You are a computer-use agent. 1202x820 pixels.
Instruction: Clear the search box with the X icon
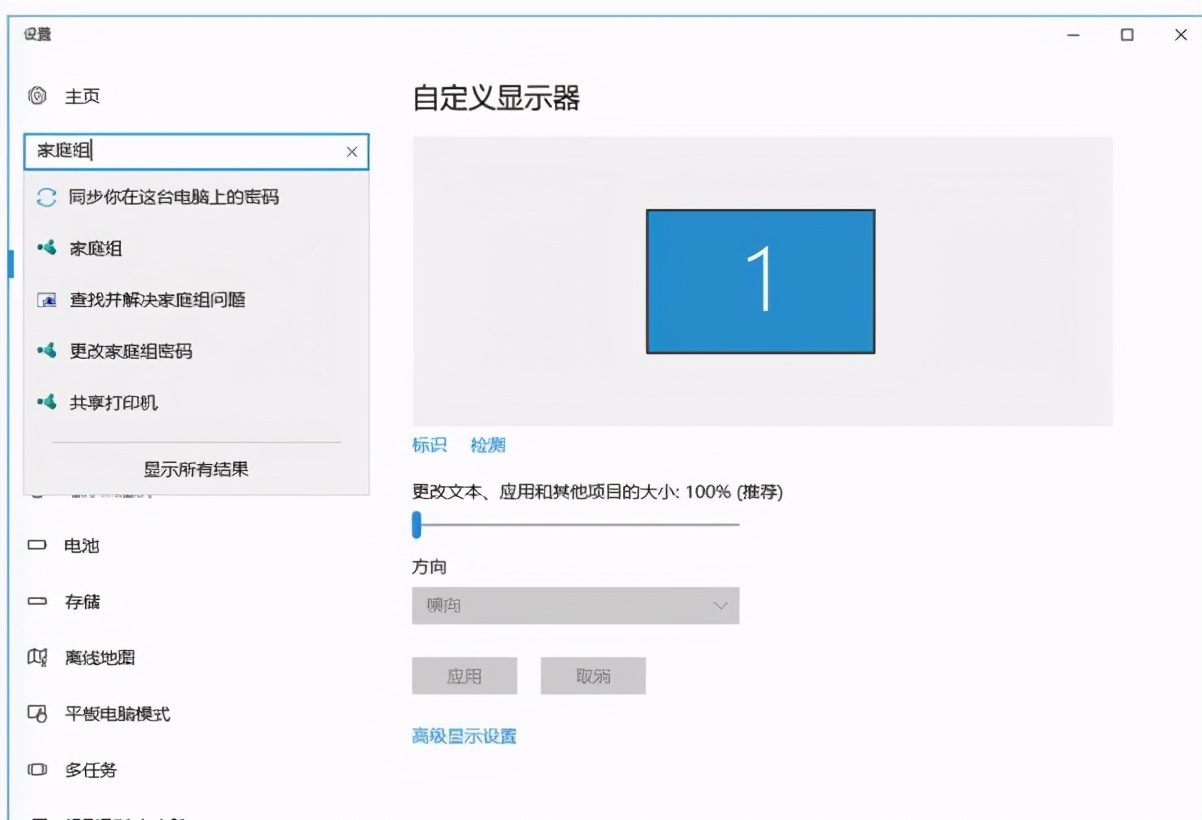tap(351, 151)
